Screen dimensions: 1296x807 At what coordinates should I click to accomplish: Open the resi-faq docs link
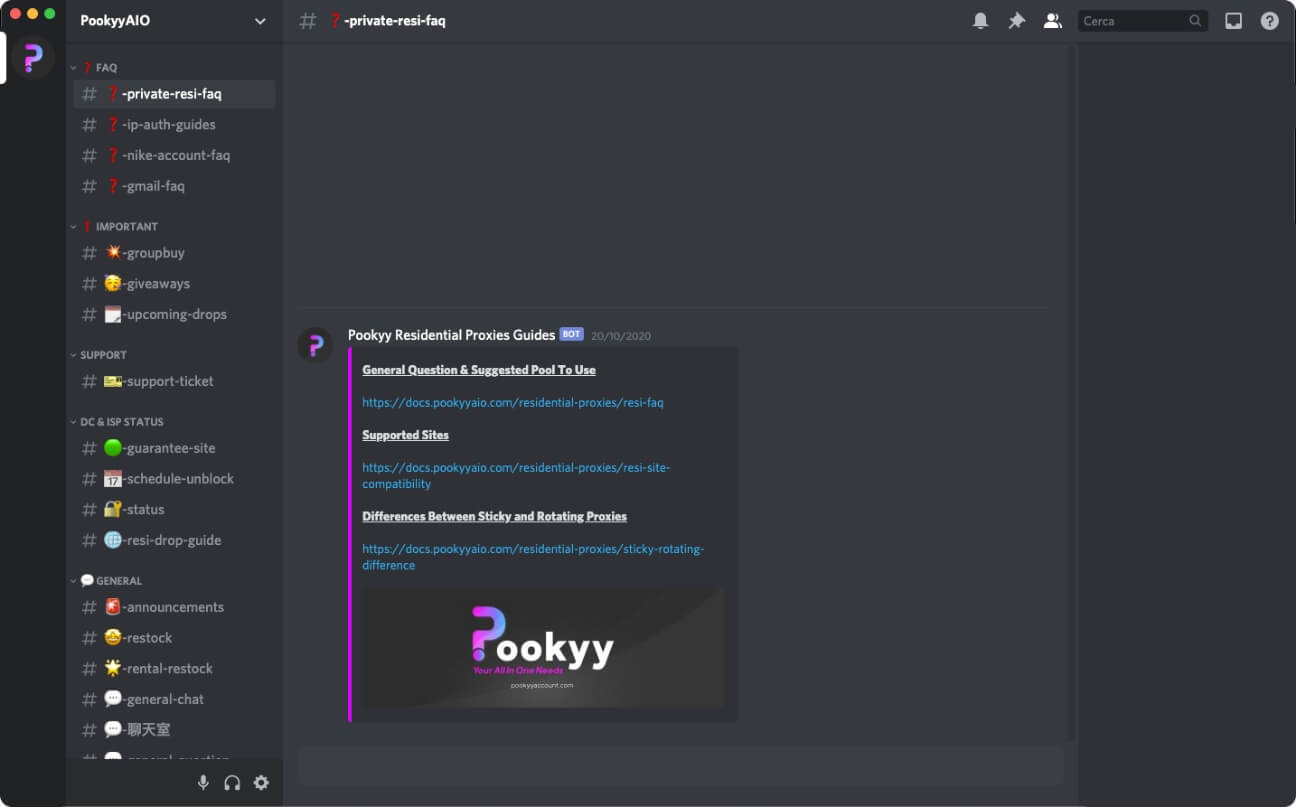tap(512, 403)
